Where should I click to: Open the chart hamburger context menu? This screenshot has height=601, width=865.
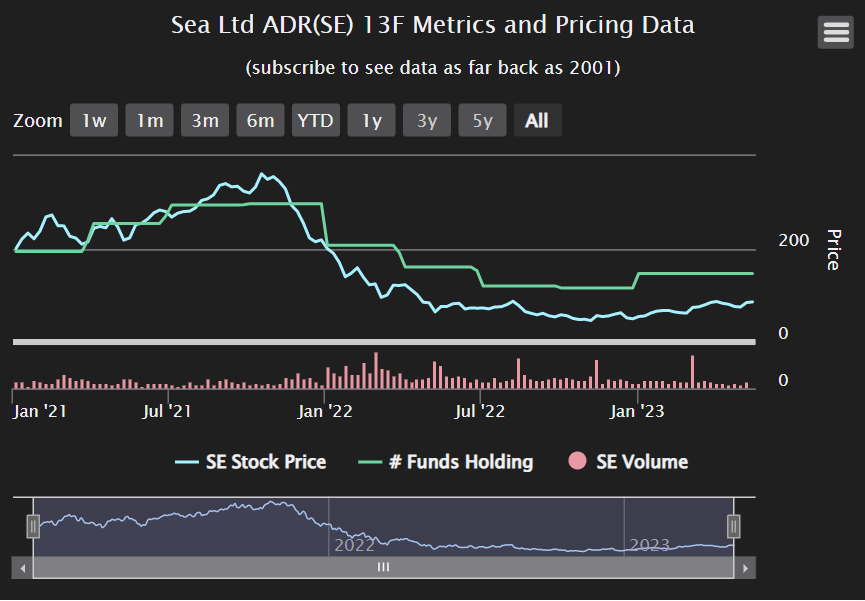(835, 32)
